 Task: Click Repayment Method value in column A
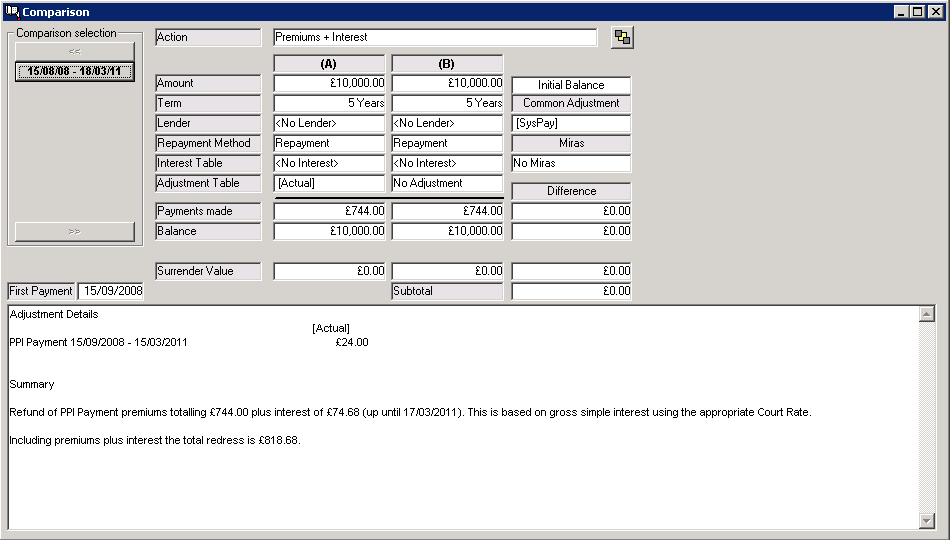[x=329, y=143]
